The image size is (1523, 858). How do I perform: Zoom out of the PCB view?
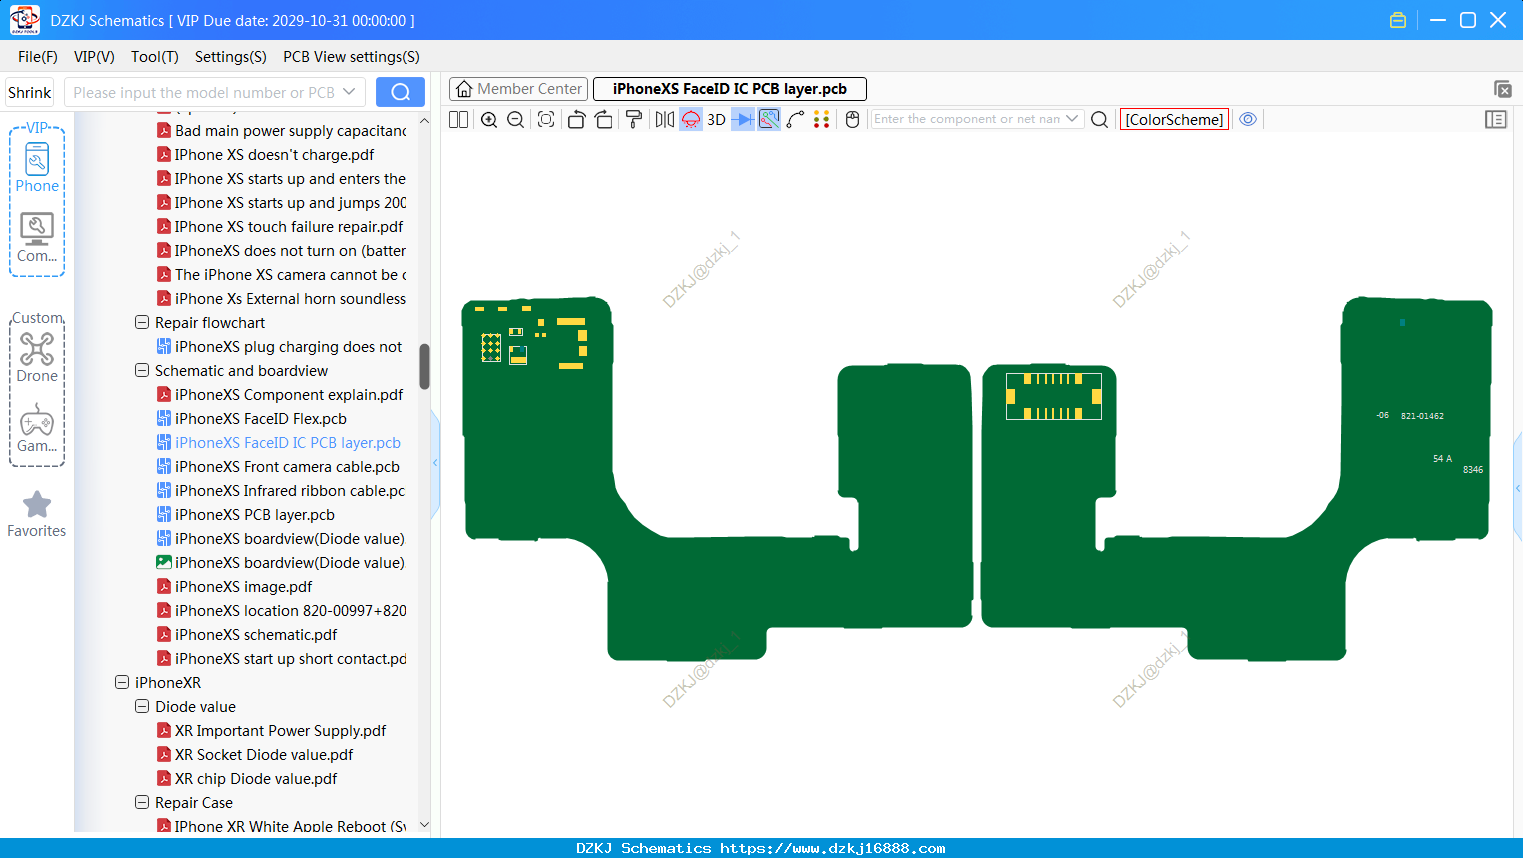[x=516, y=120]
